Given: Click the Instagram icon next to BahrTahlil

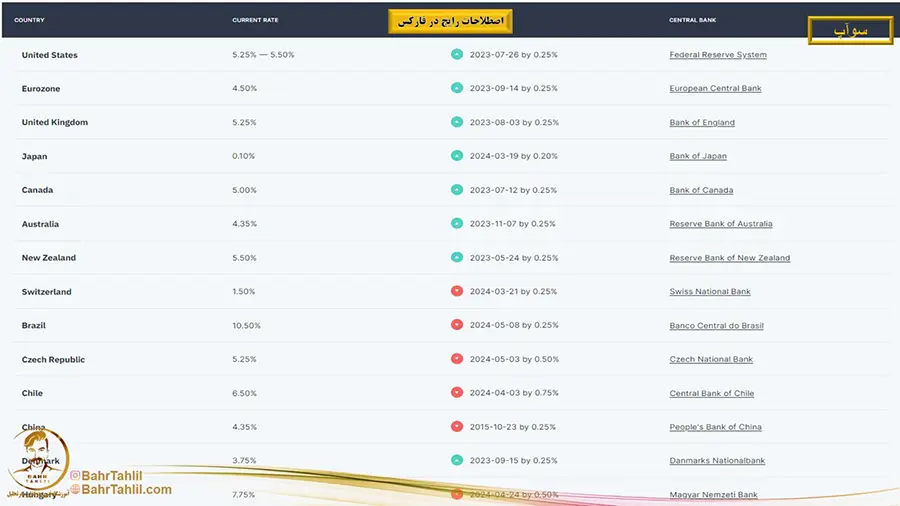Looking at the screenshot, I should pos(75,475).
